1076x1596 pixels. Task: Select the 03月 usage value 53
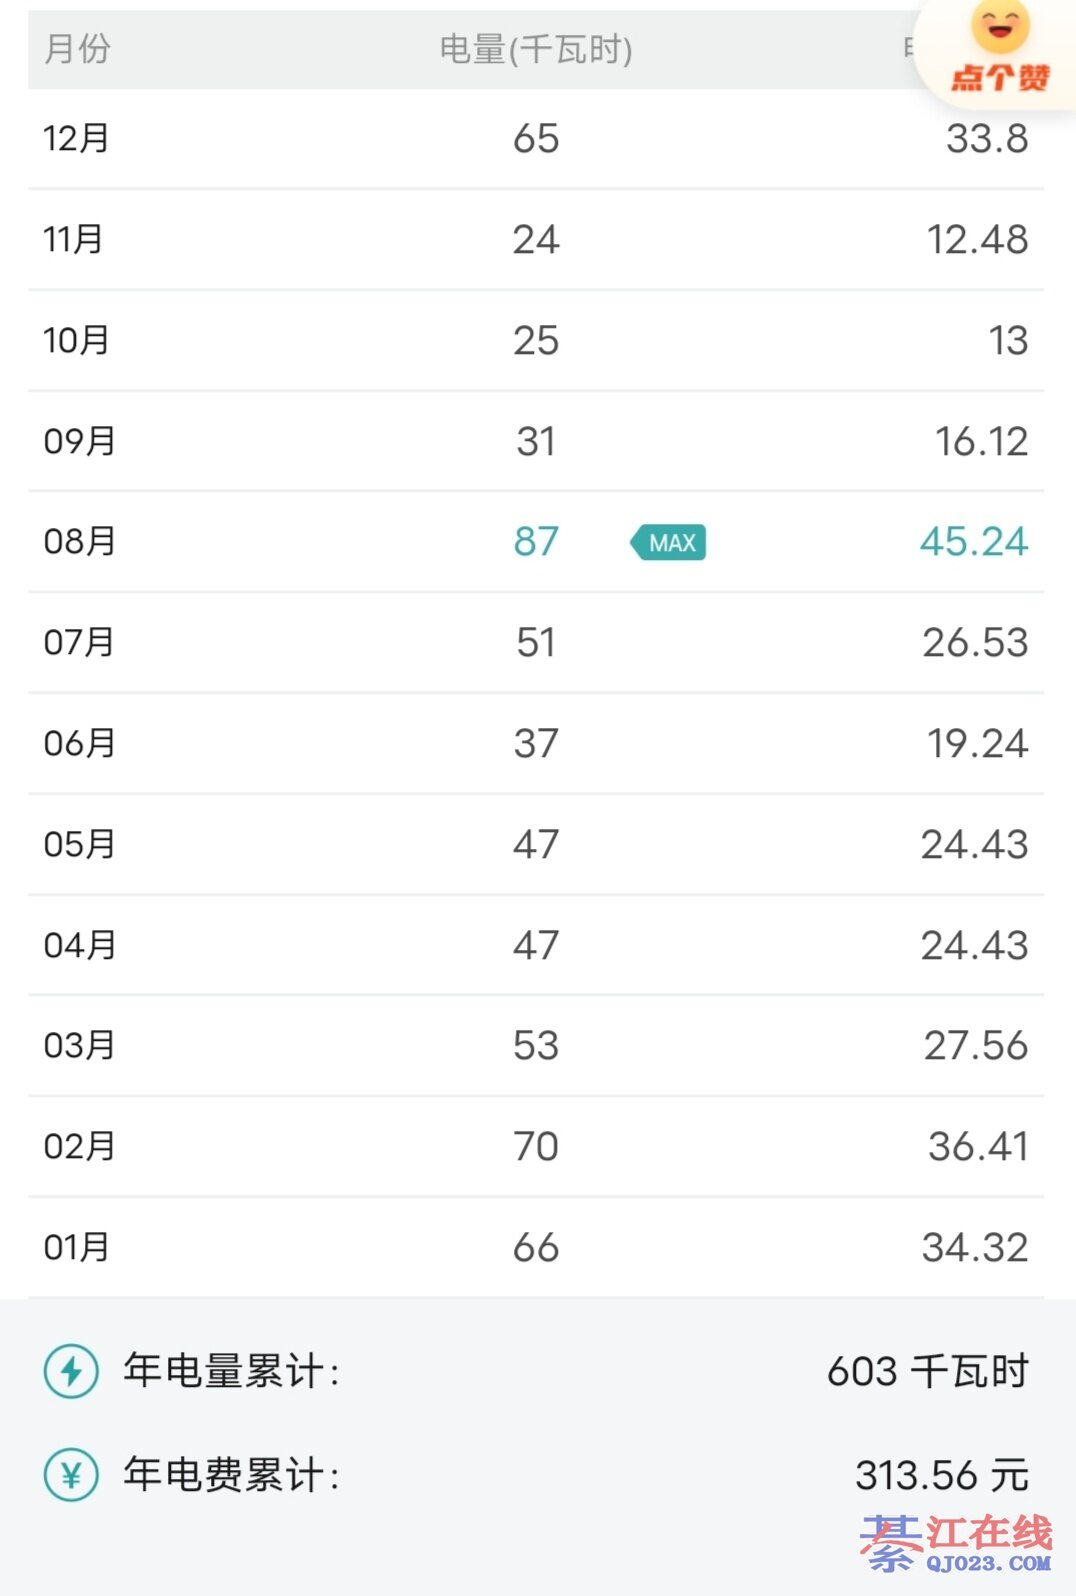click(536, 1046)
